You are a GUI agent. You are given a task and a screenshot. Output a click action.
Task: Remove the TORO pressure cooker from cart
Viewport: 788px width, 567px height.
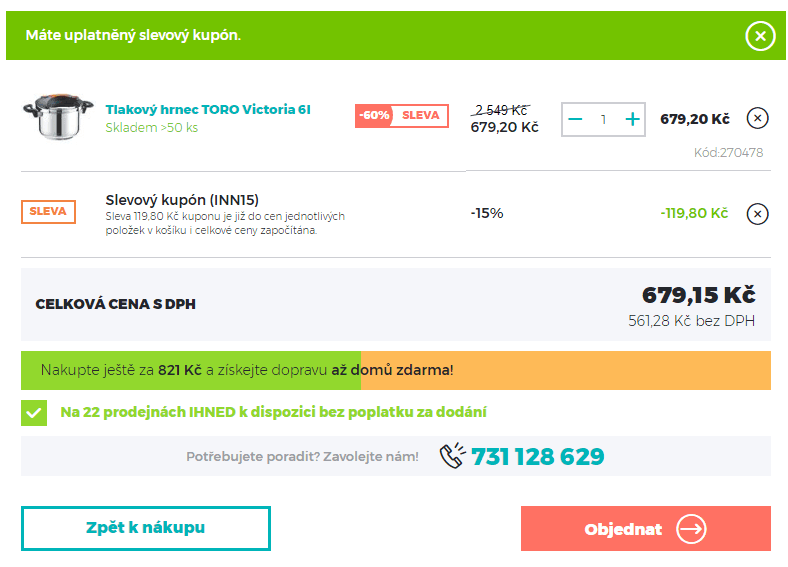pos(757,119)
